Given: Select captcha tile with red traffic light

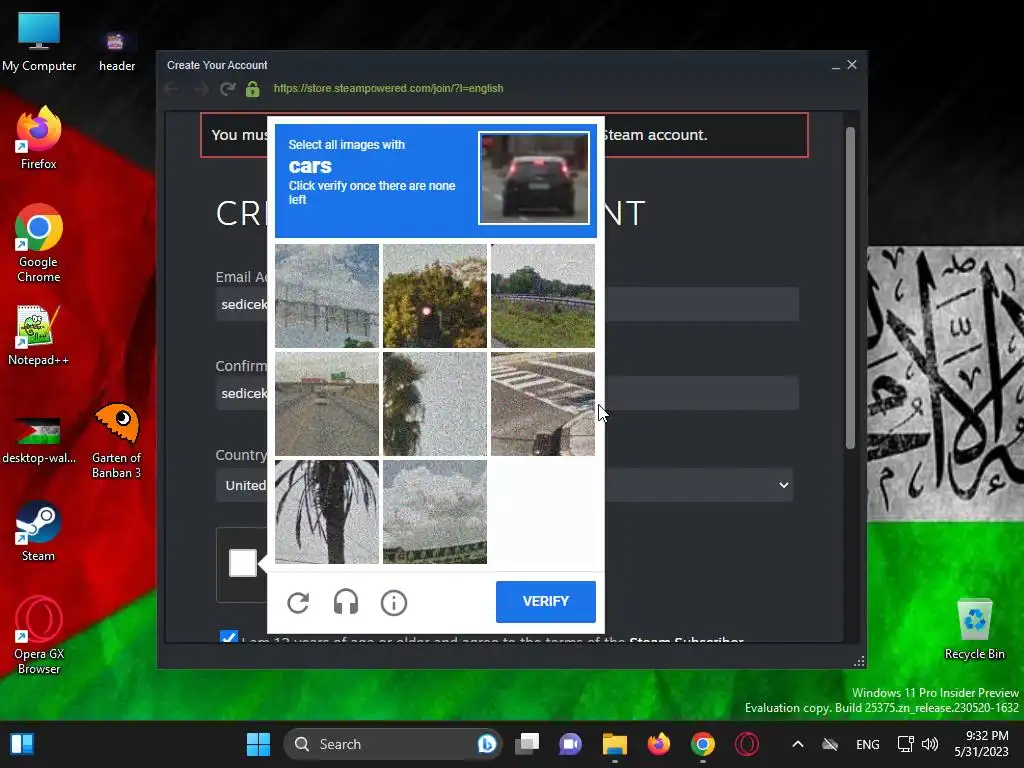Looking at the screenshot, I should click(435, 296).
